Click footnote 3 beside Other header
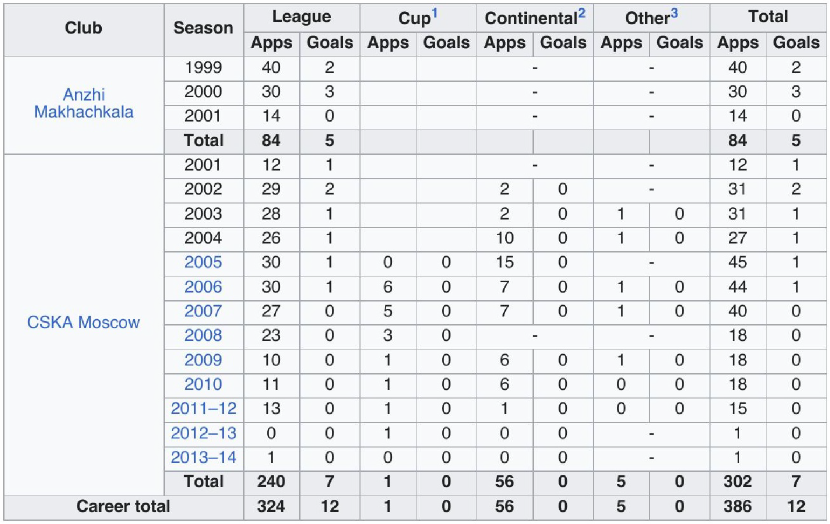 point(674,13)
